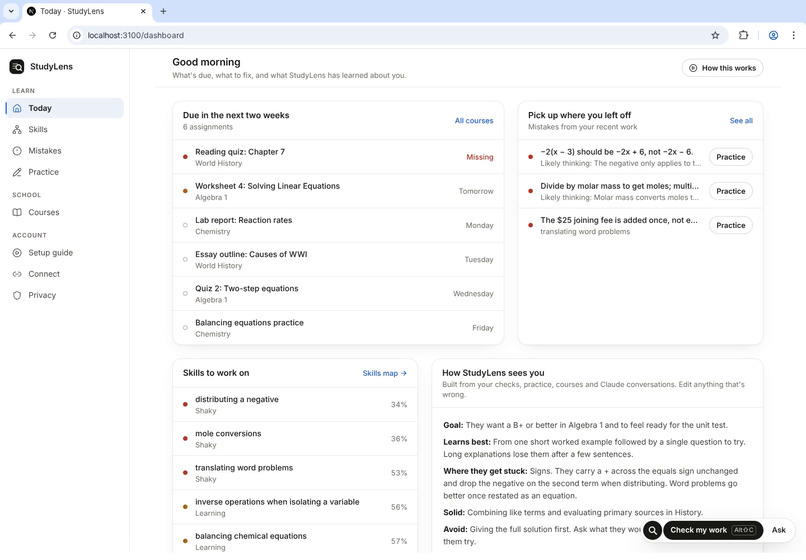Open the Chrome three-dot menu
Viewport: 806px width, 560px height.
(794, 35)
